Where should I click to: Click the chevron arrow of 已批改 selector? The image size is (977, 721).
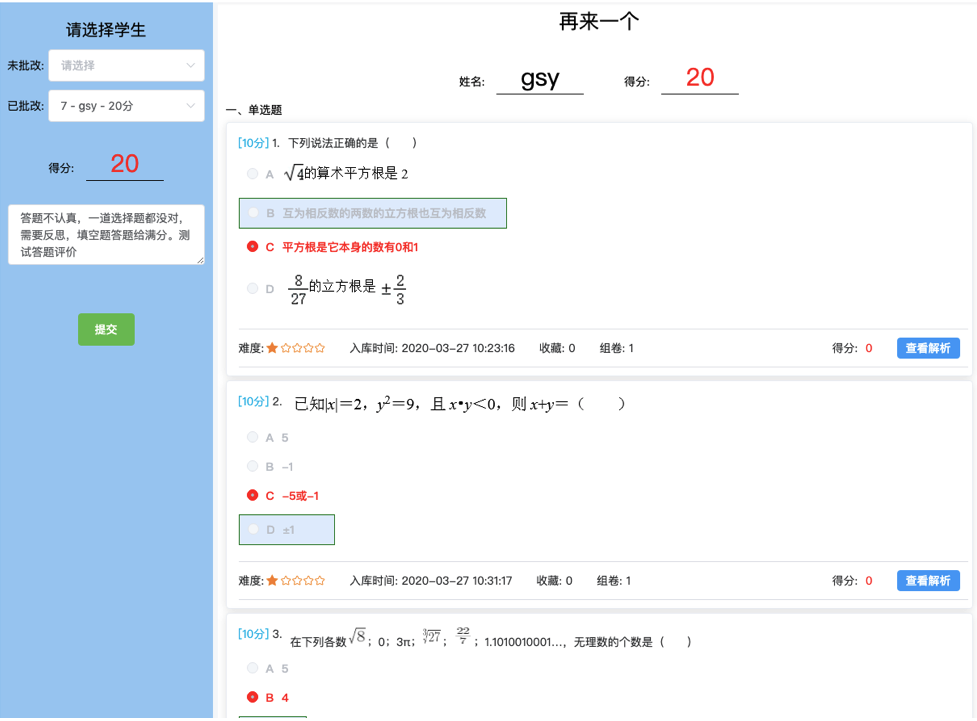[x=191, y=106]
